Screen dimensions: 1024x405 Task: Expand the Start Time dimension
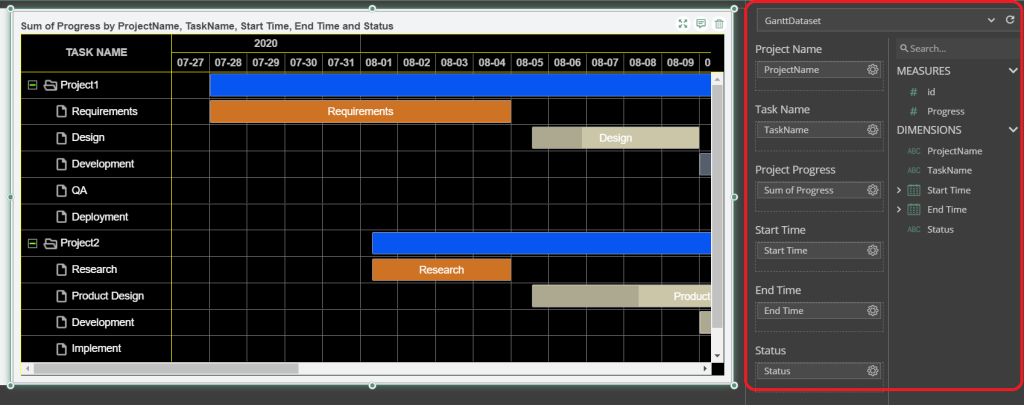click(899, 190)
